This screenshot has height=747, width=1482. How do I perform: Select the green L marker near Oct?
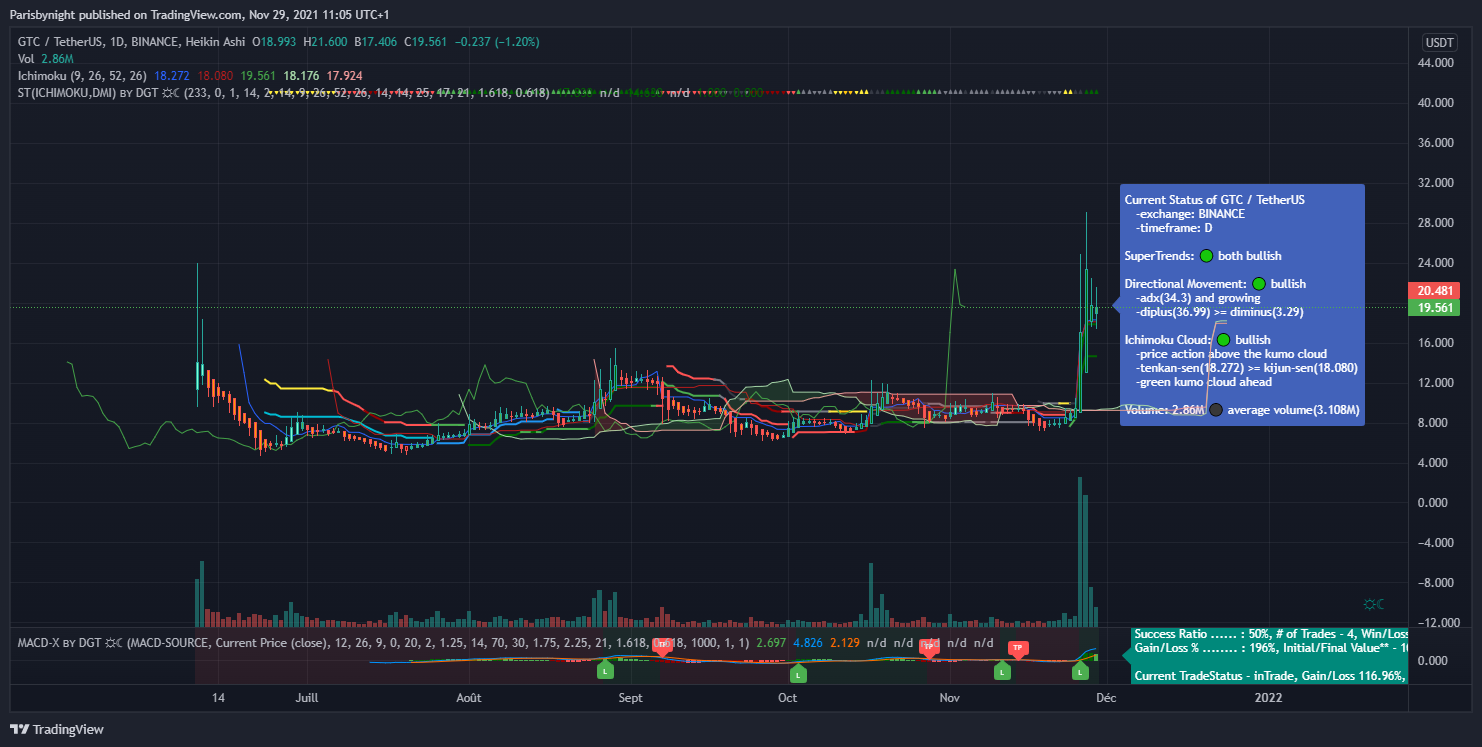[x=797, y=673]
